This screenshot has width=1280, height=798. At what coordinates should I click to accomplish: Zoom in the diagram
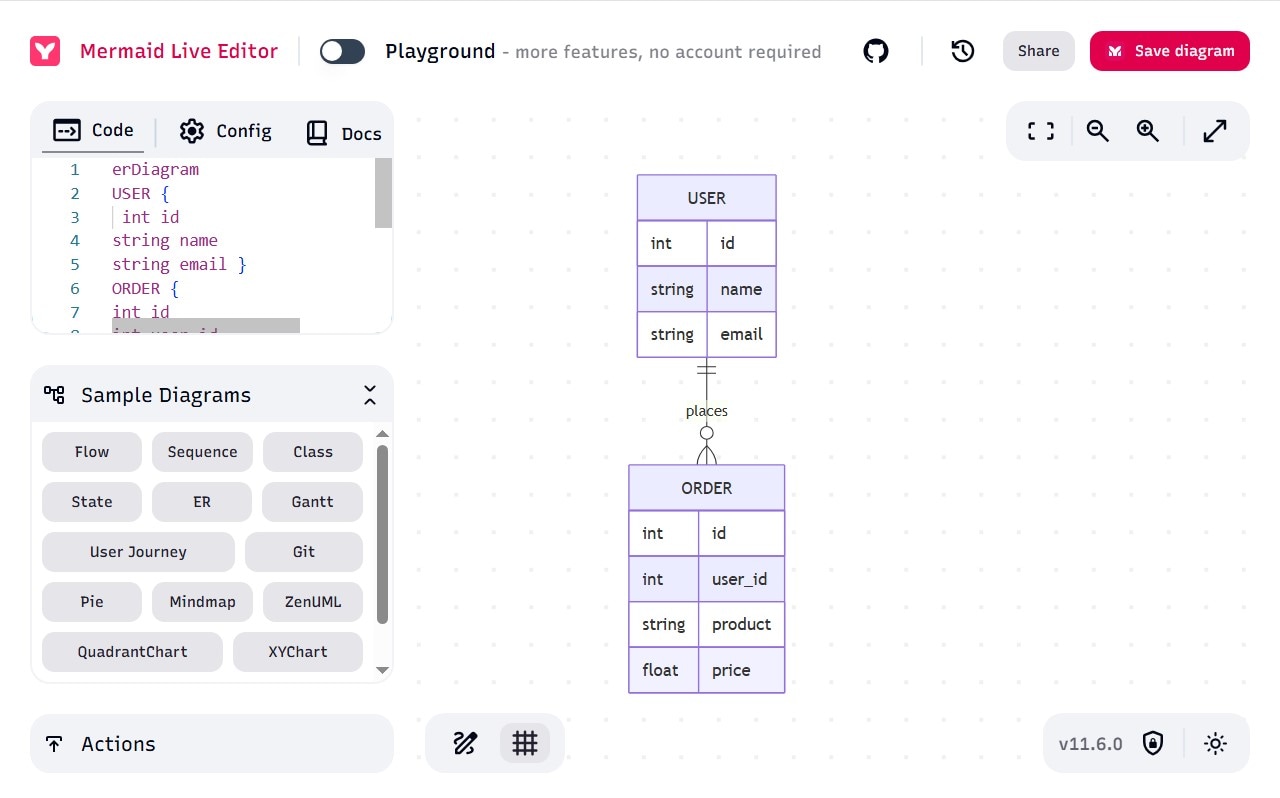[x=1148, y=131]
